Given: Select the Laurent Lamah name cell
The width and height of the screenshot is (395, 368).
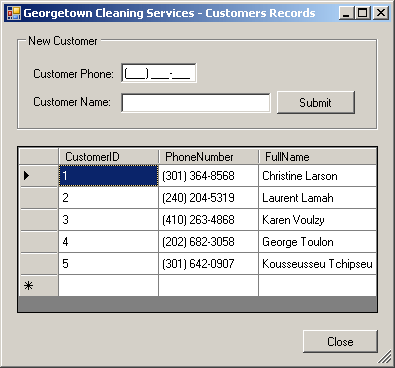Looking at the screenshot, I should pos(317,198).
